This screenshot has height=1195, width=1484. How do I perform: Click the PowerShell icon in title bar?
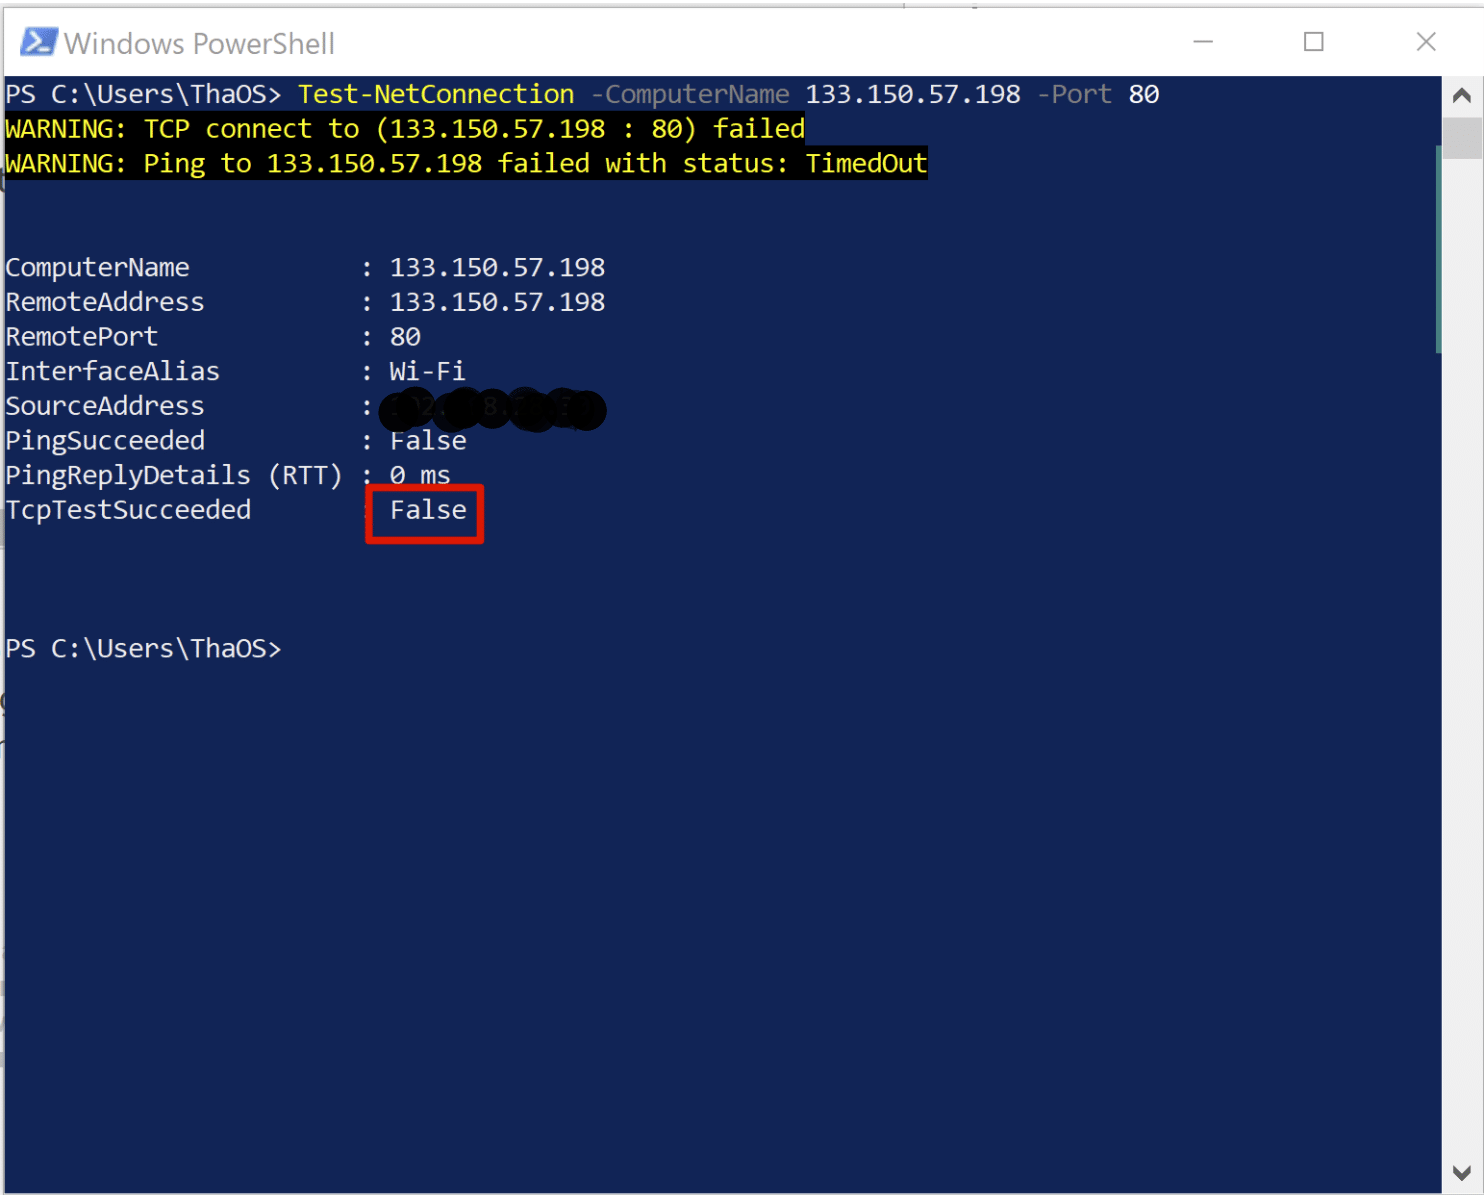38,42
